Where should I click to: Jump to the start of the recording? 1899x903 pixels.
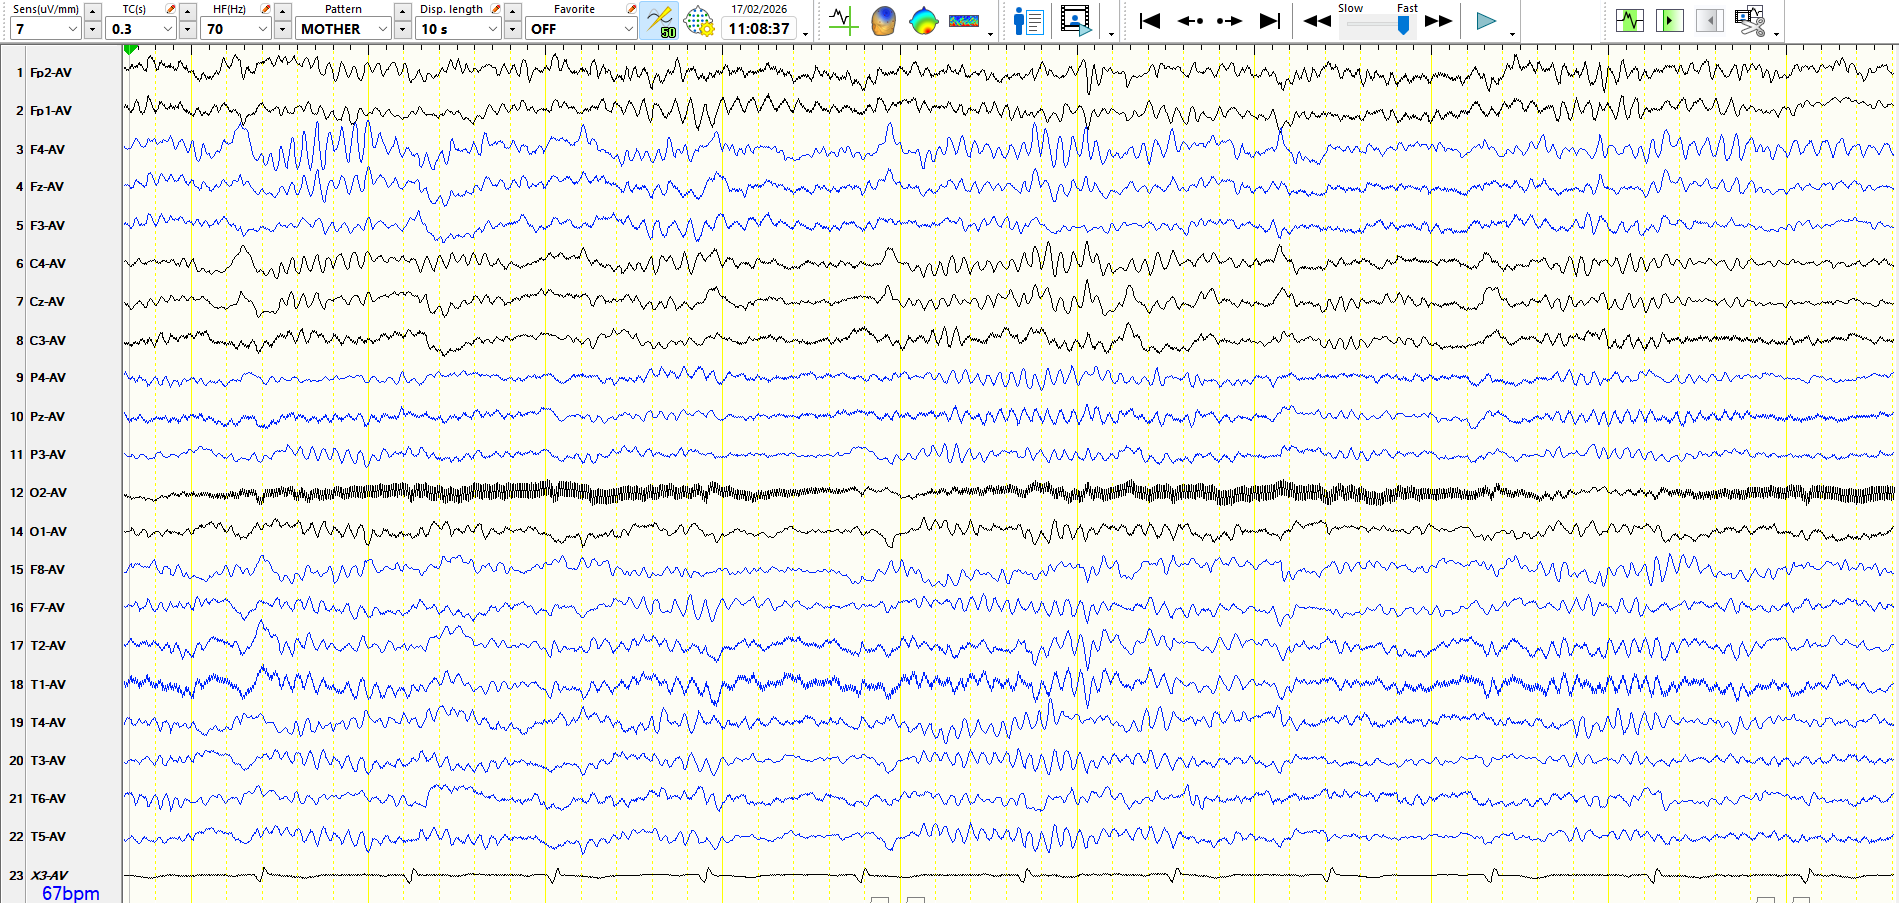coord(1150,21)
